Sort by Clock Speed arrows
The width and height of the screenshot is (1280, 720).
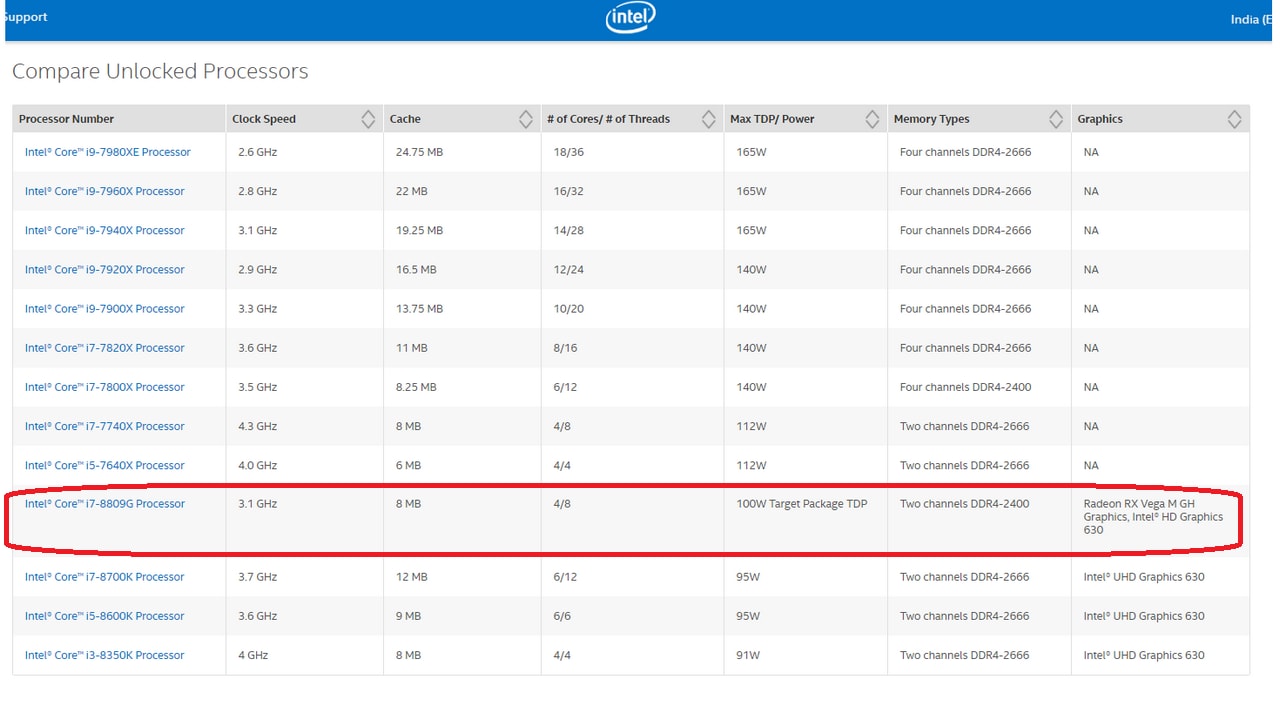pos(368,119)
